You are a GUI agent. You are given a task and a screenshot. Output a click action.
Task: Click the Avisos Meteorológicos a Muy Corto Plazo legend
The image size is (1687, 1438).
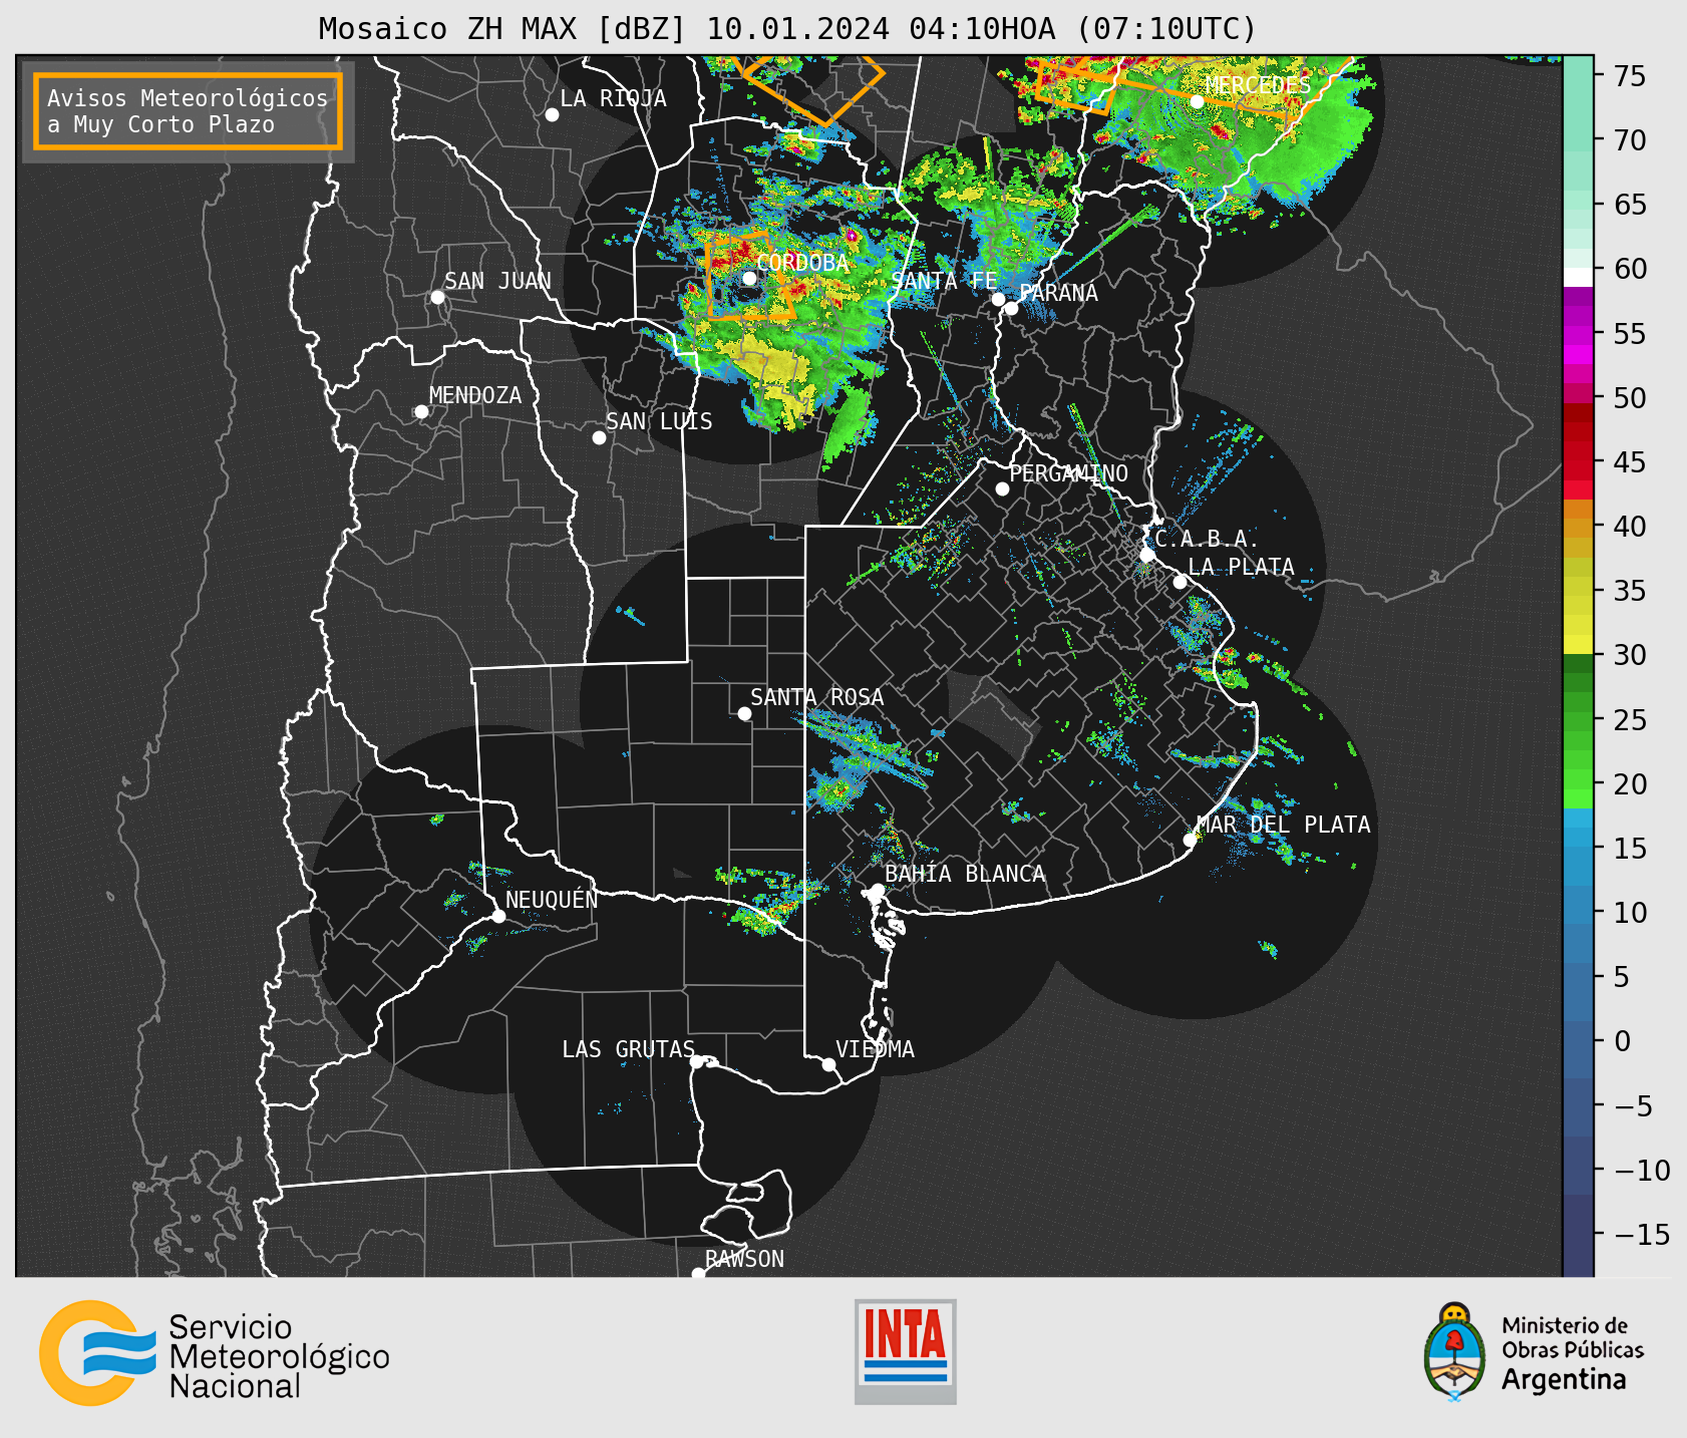pyautogui.click(x=188, y=111)
